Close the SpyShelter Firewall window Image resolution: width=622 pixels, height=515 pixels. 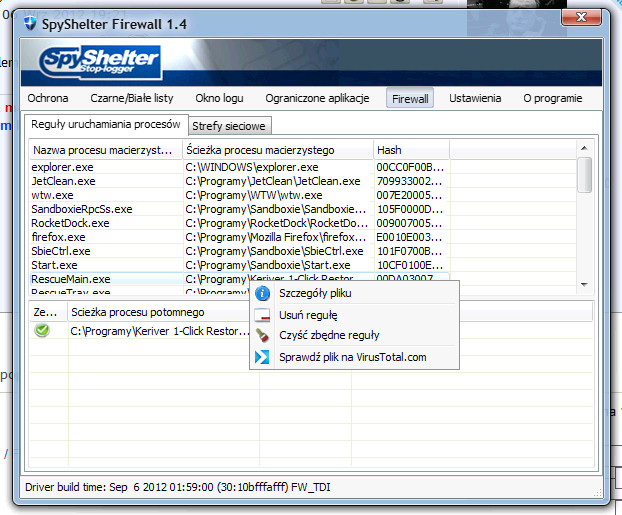581,17
